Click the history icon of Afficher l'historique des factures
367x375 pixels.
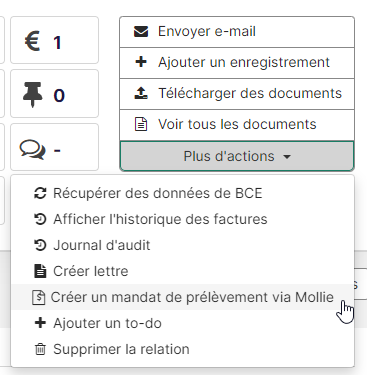[x=40, y=219]
